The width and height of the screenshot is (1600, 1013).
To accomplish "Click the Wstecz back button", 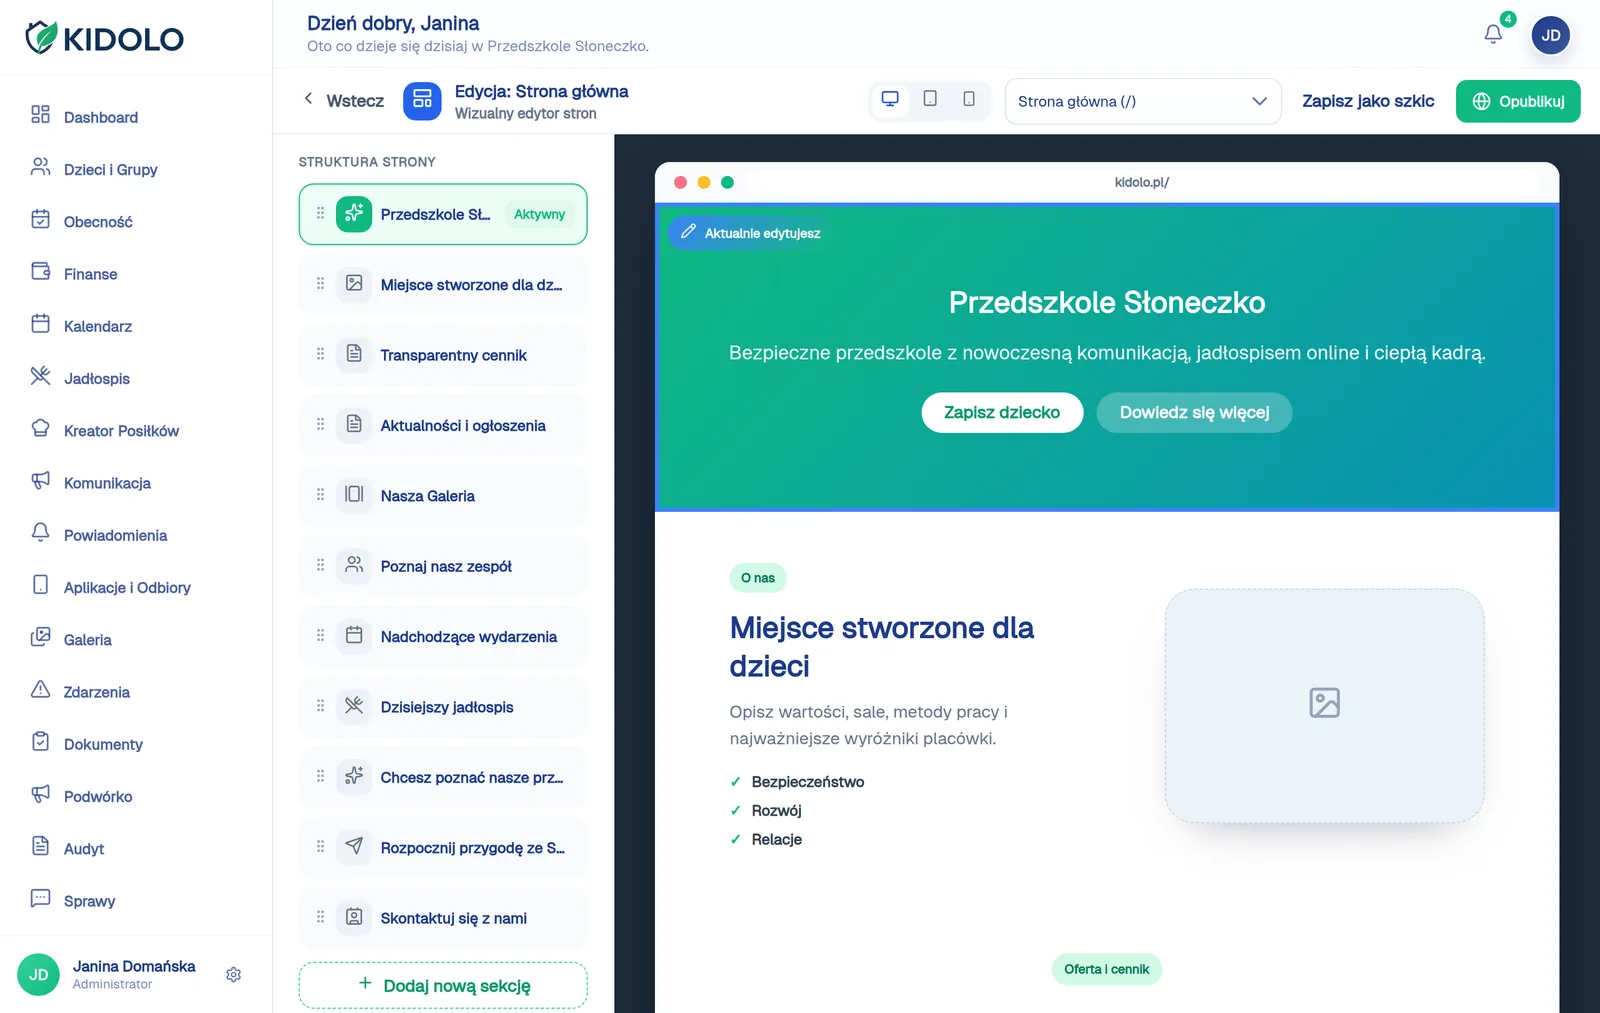I will 344,101.
